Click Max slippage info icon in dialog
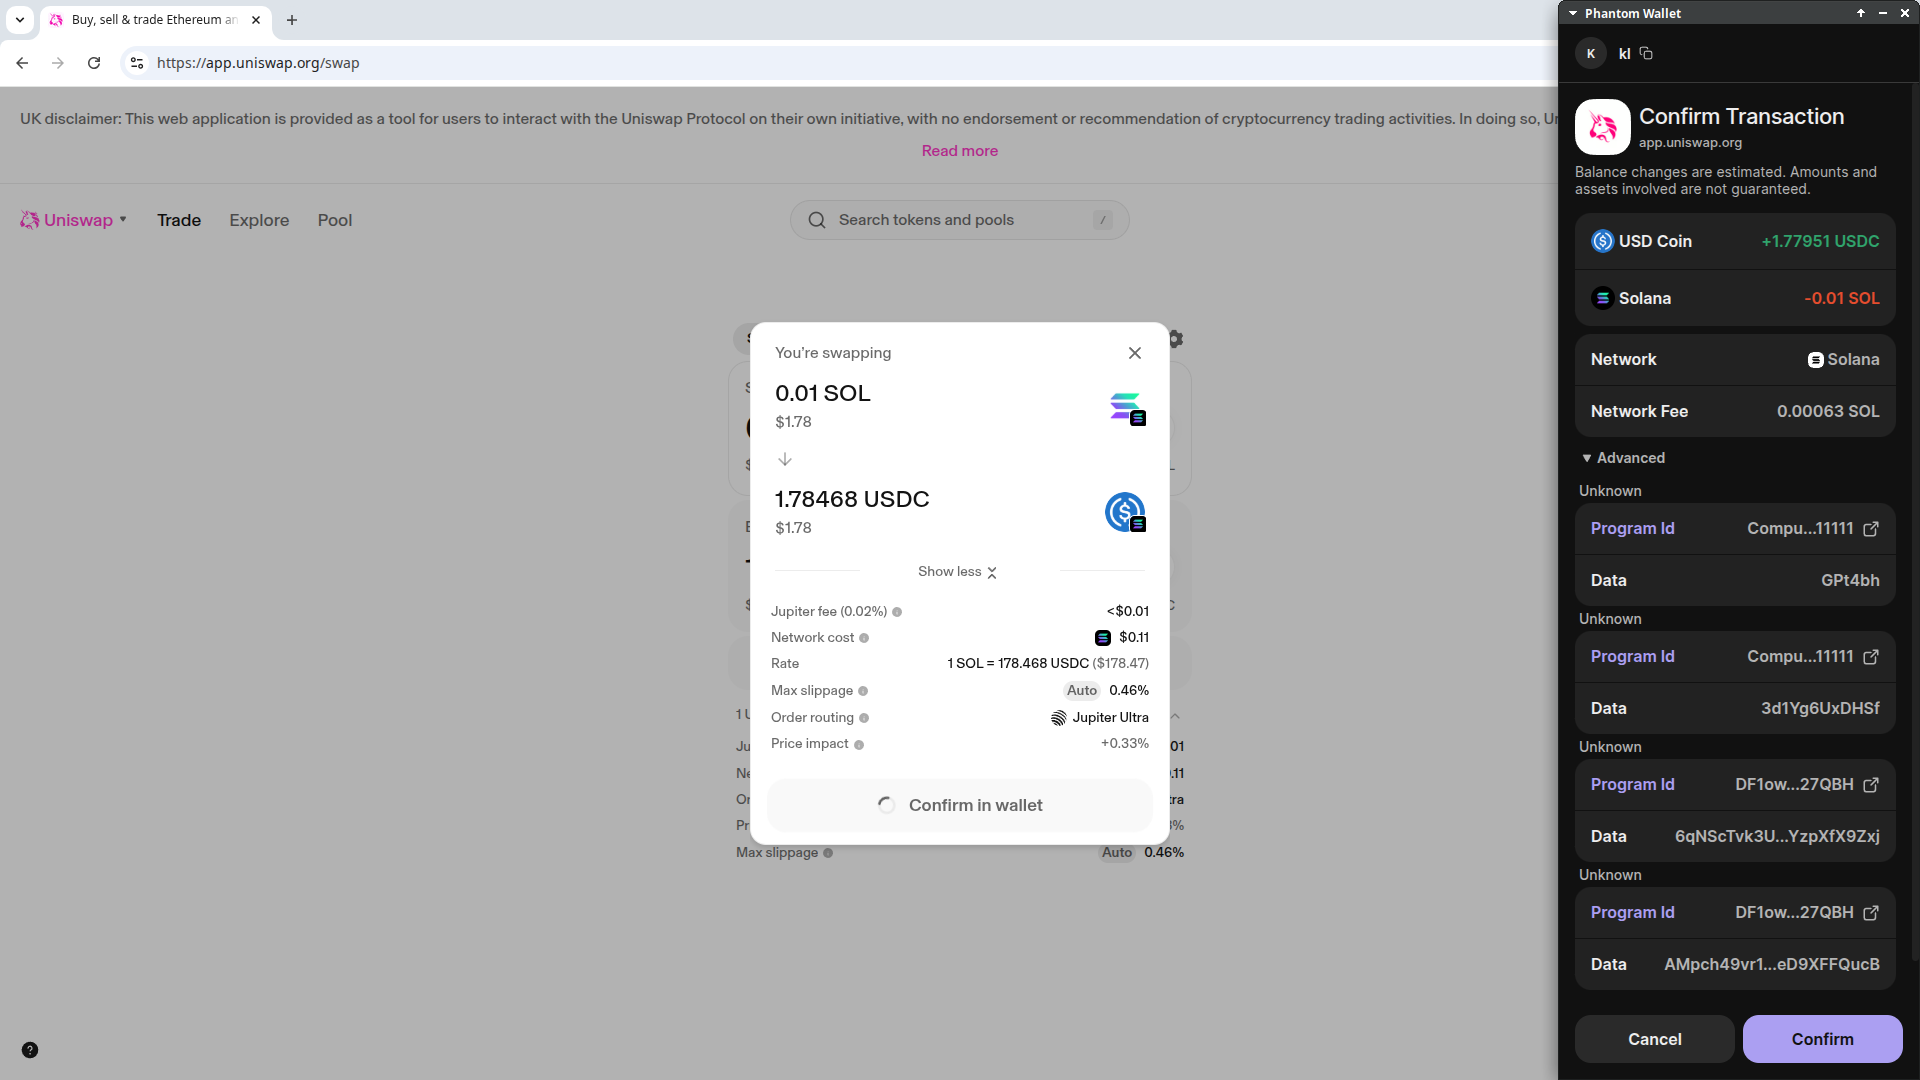Image resolution: width=1920 pixels, height=1080 pixels. 863,691
